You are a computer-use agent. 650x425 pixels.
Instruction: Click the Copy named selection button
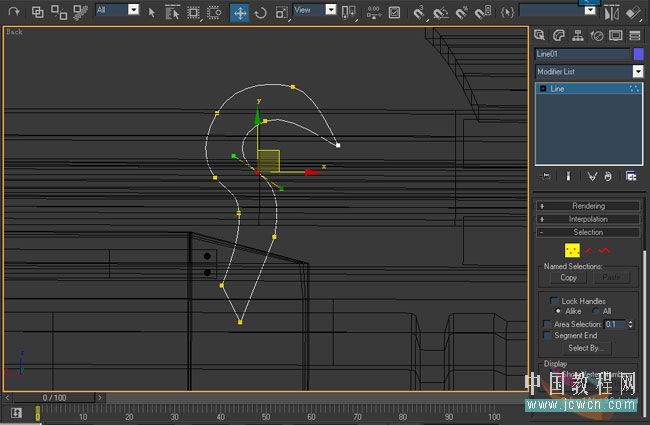[x=568, y=278]
